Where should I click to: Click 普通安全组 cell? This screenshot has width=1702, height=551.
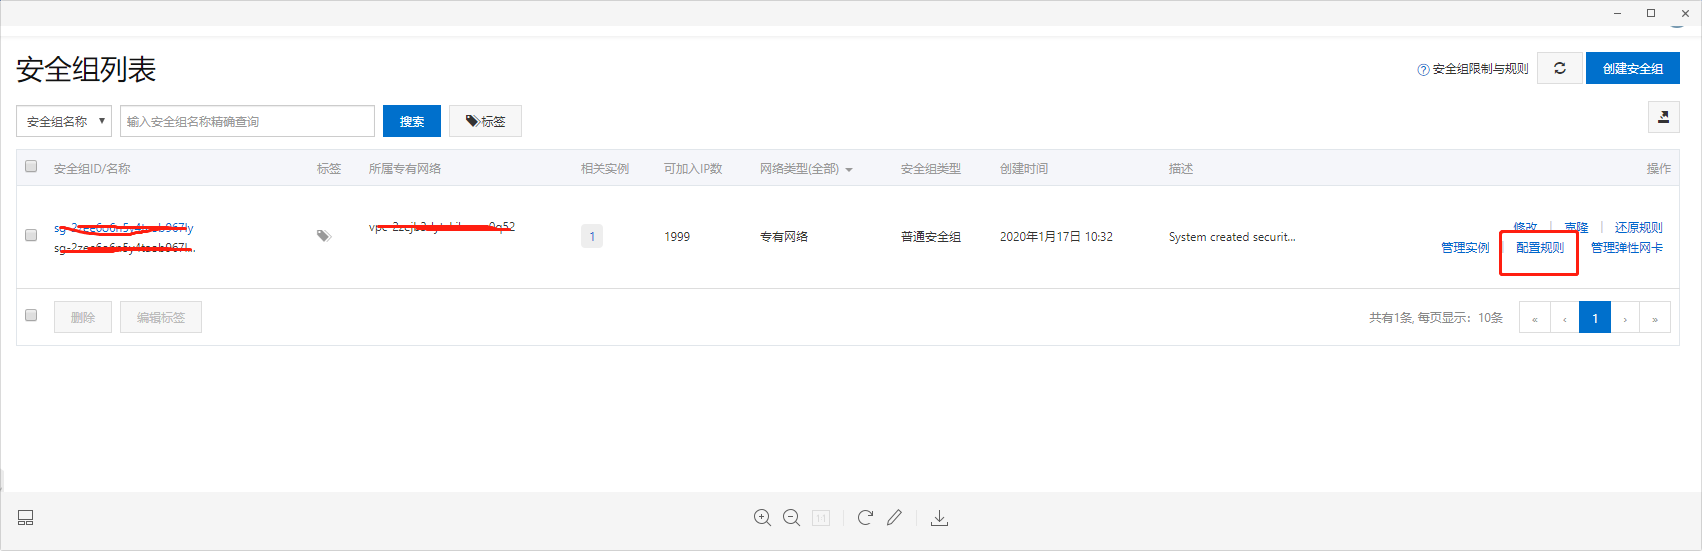931,237
